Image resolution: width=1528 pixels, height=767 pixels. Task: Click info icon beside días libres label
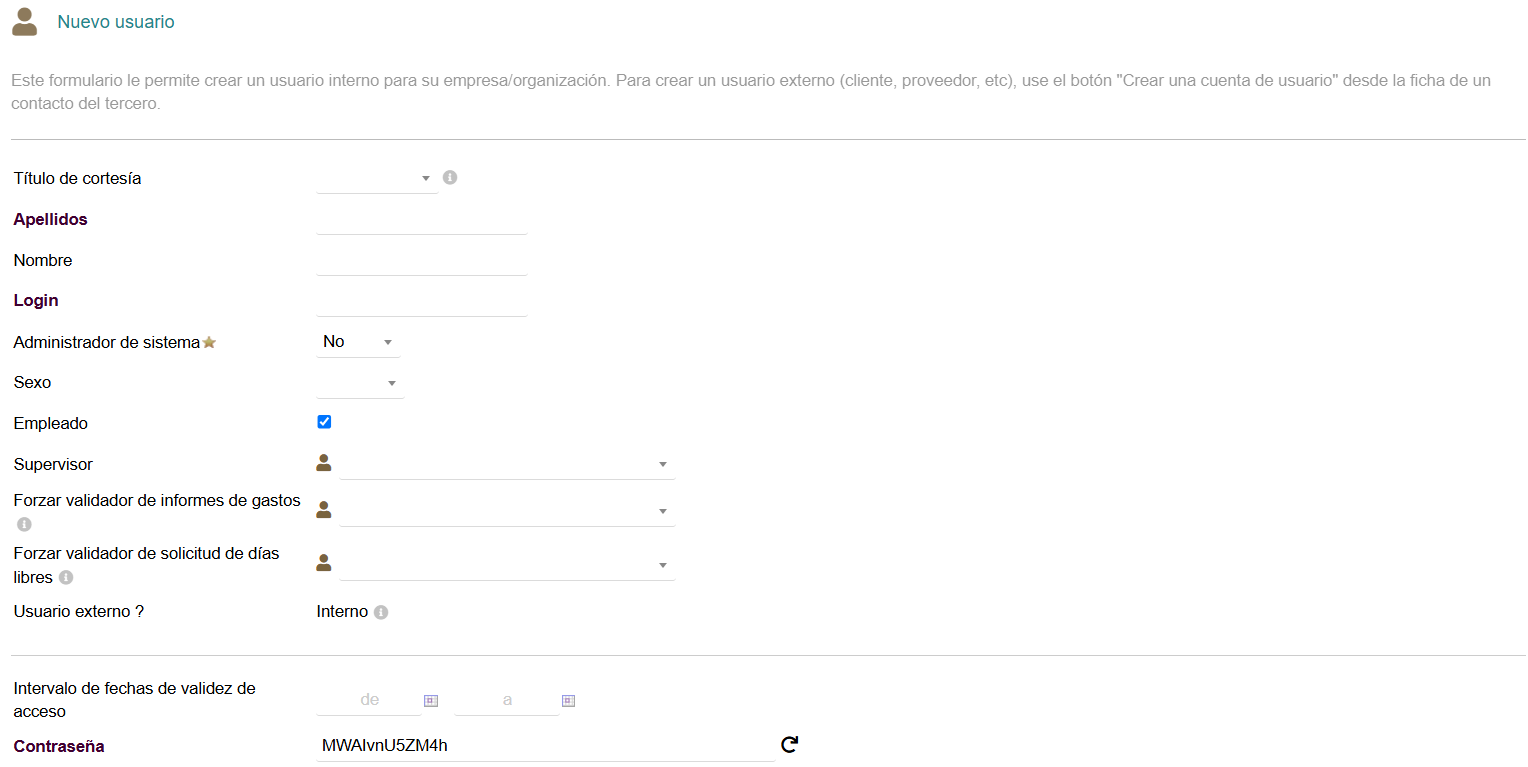click(x=66, y=577)
